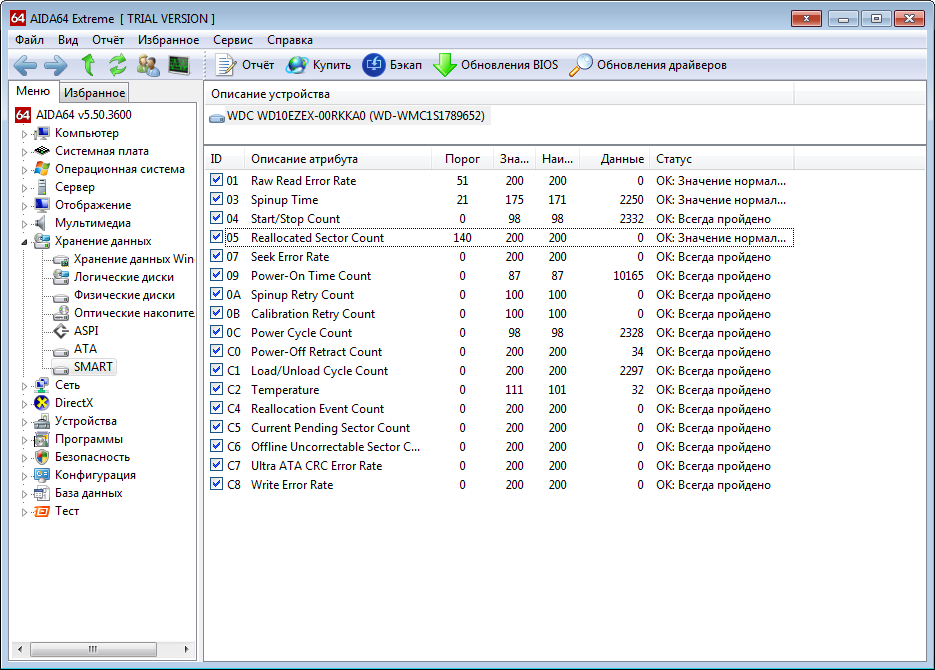Select SMART in the tree
The image size is (935, 670).
93,367
